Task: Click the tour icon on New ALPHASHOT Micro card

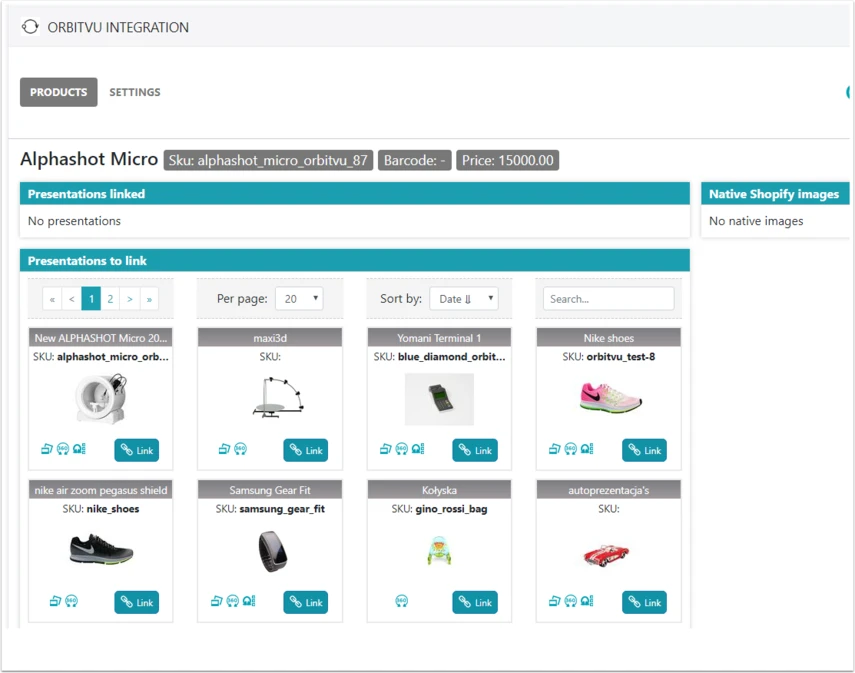Action: click(80, 449)
